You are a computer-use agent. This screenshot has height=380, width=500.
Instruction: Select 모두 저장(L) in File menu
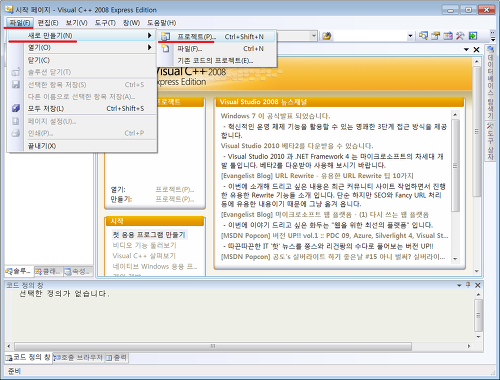[x=82, y=108]
